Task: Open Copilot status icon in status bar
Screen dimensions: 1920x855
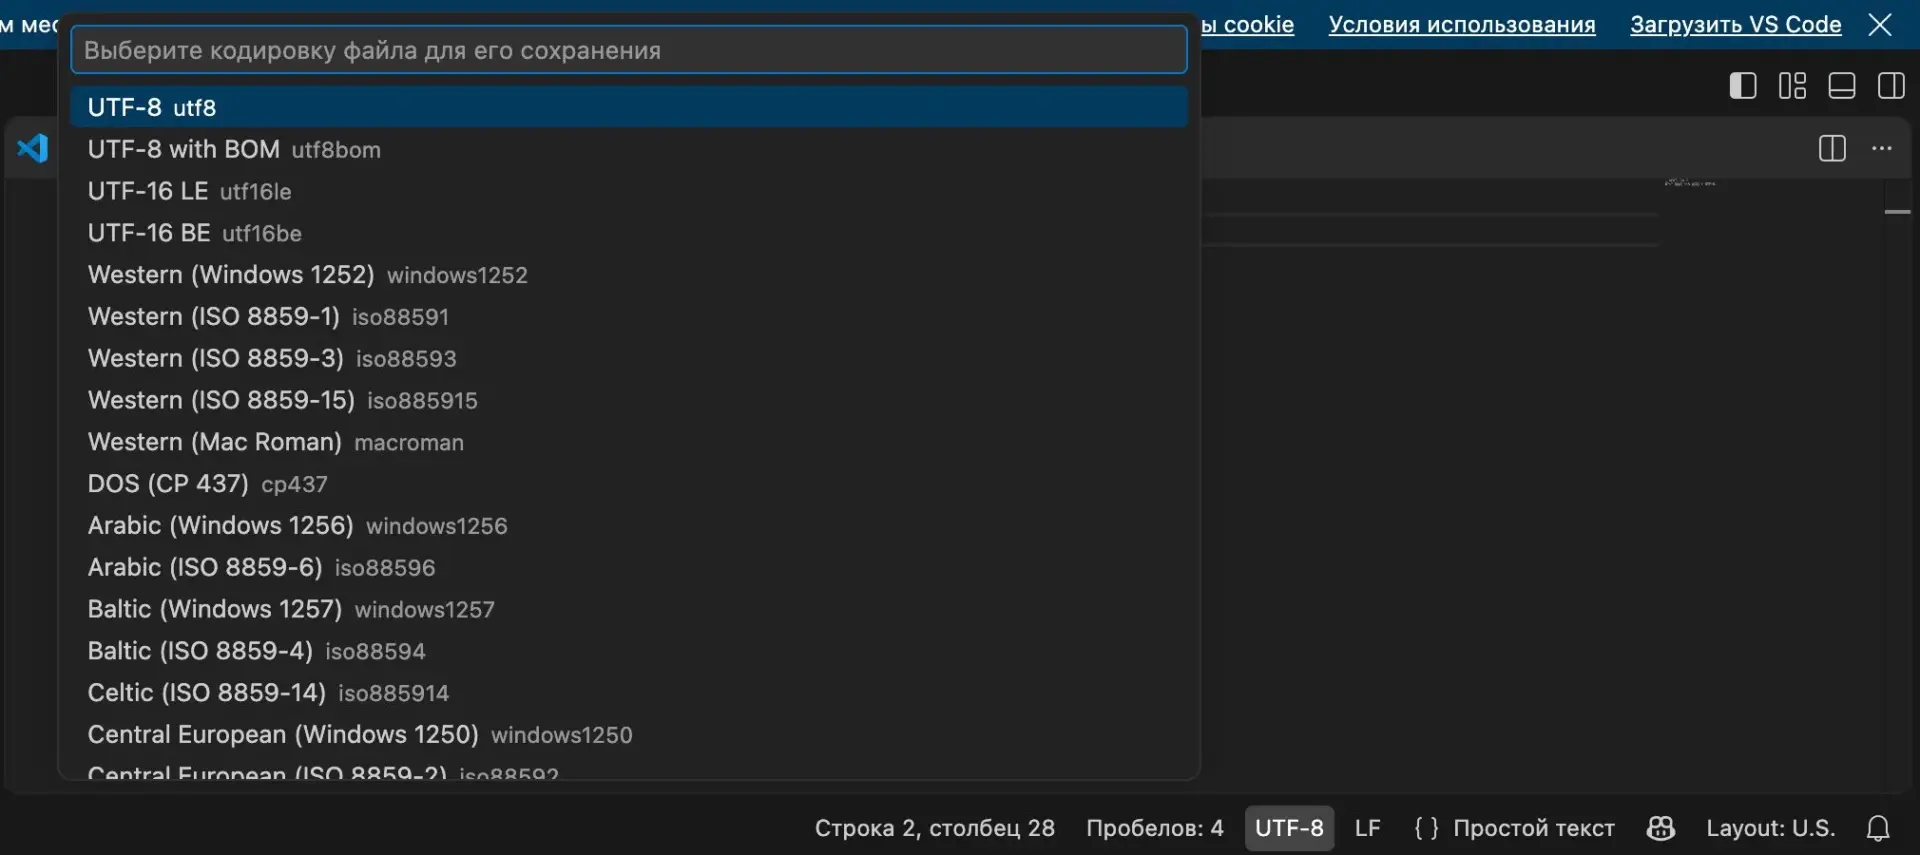Action: [1661, 828]
